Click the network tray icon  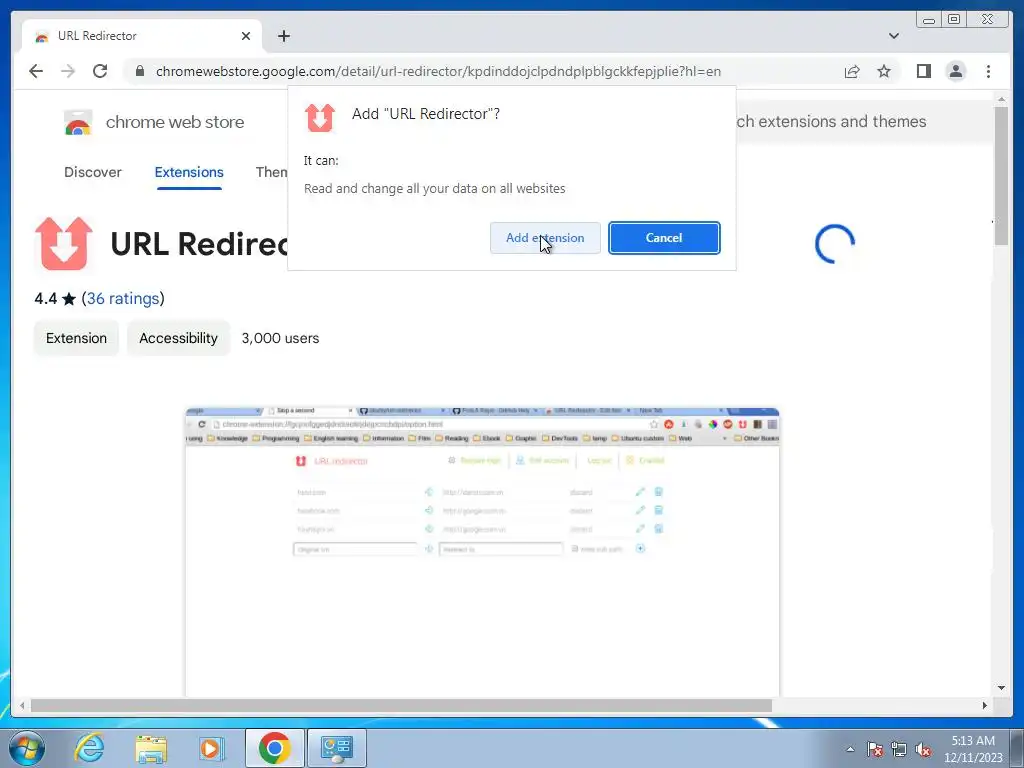[899, 749]
